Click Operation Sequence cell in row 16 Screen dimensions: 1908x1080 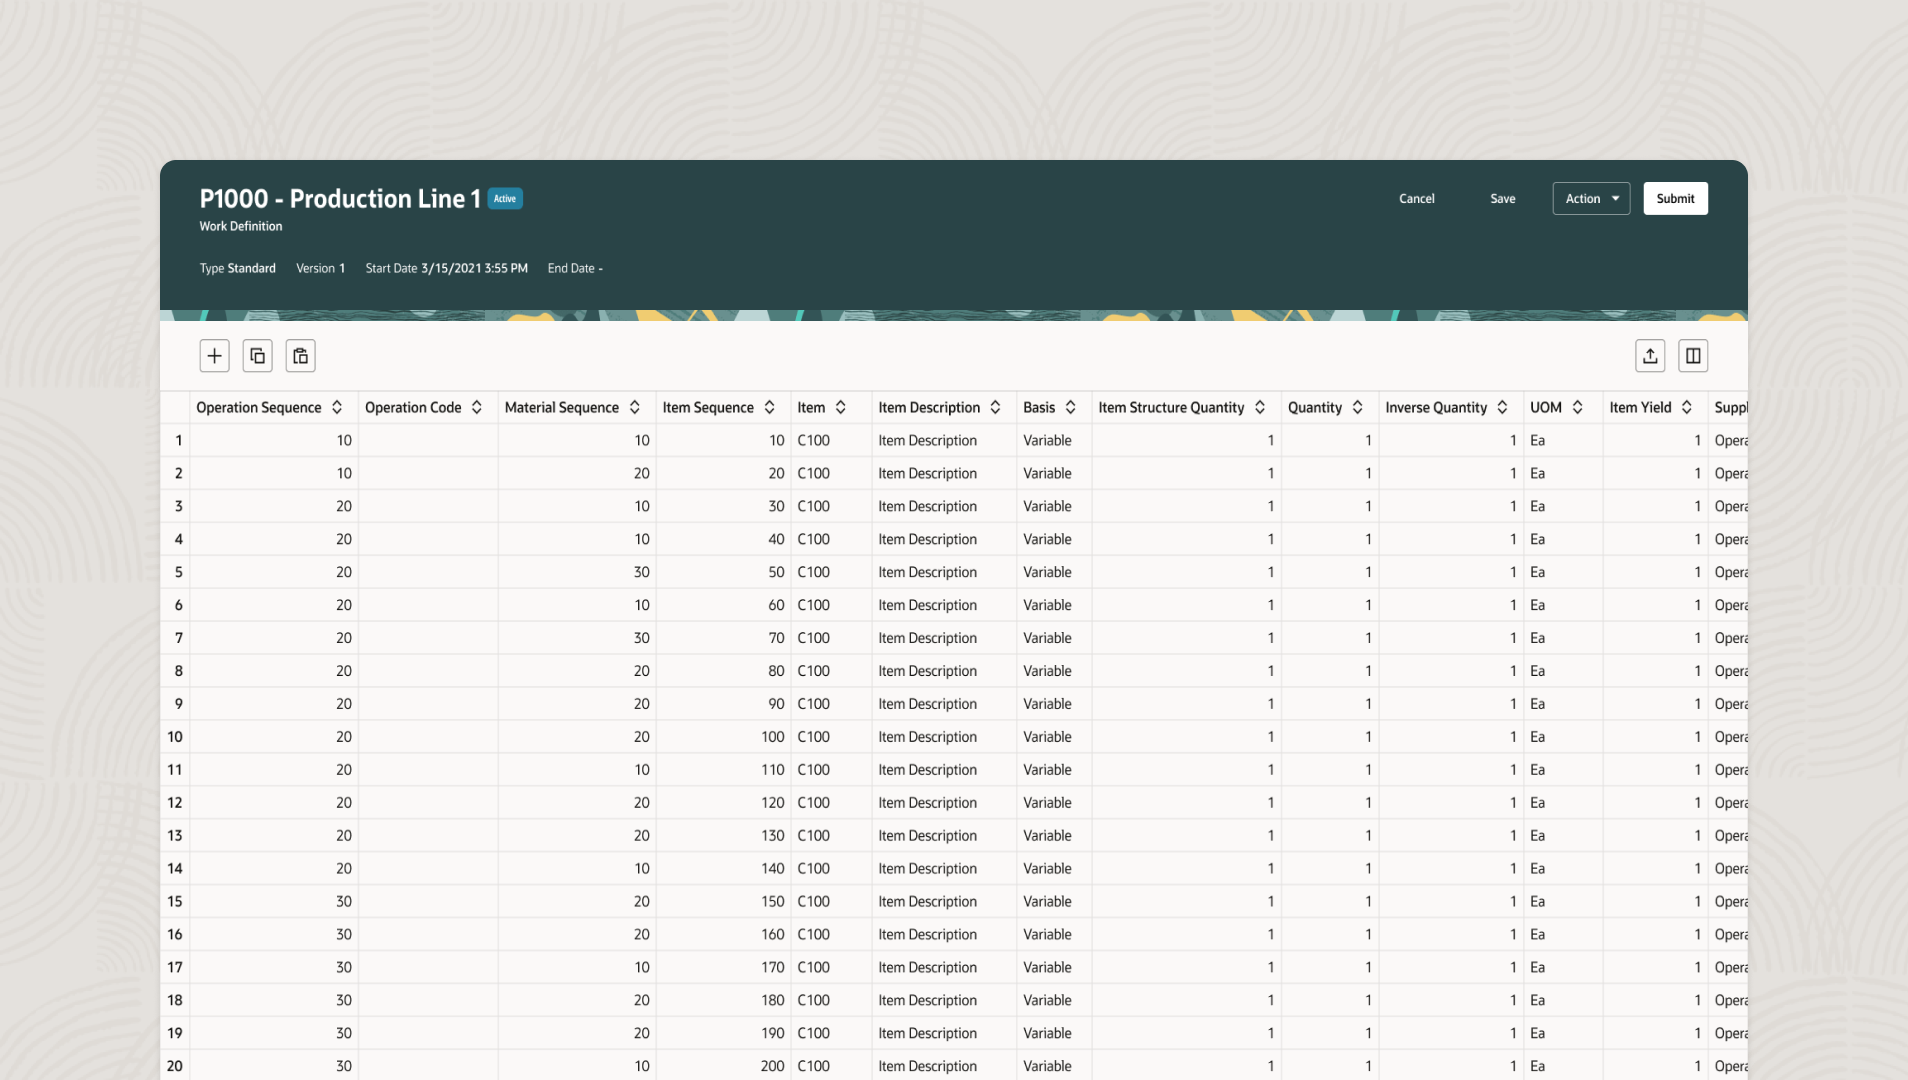[x=274, y=935]
